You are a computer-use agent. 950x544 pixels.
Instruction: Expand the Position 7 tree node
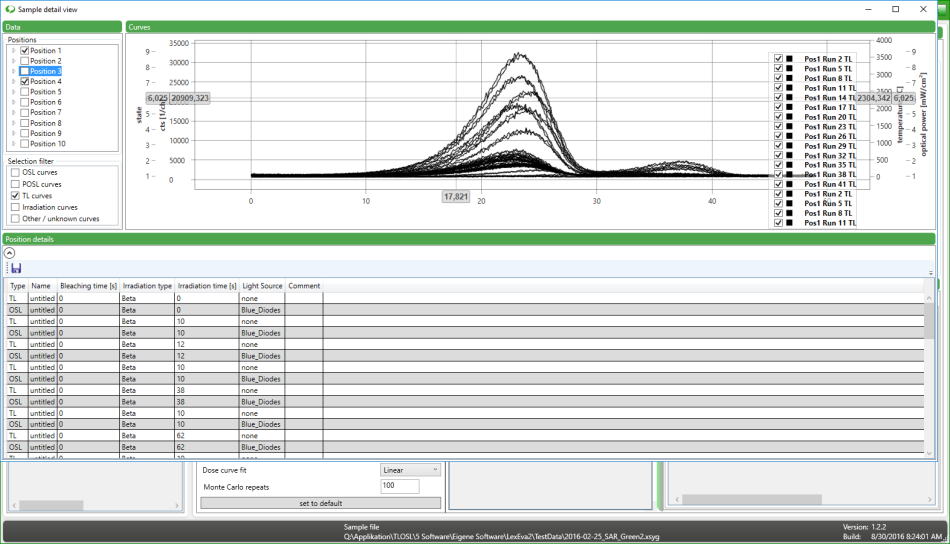(13, 113)
